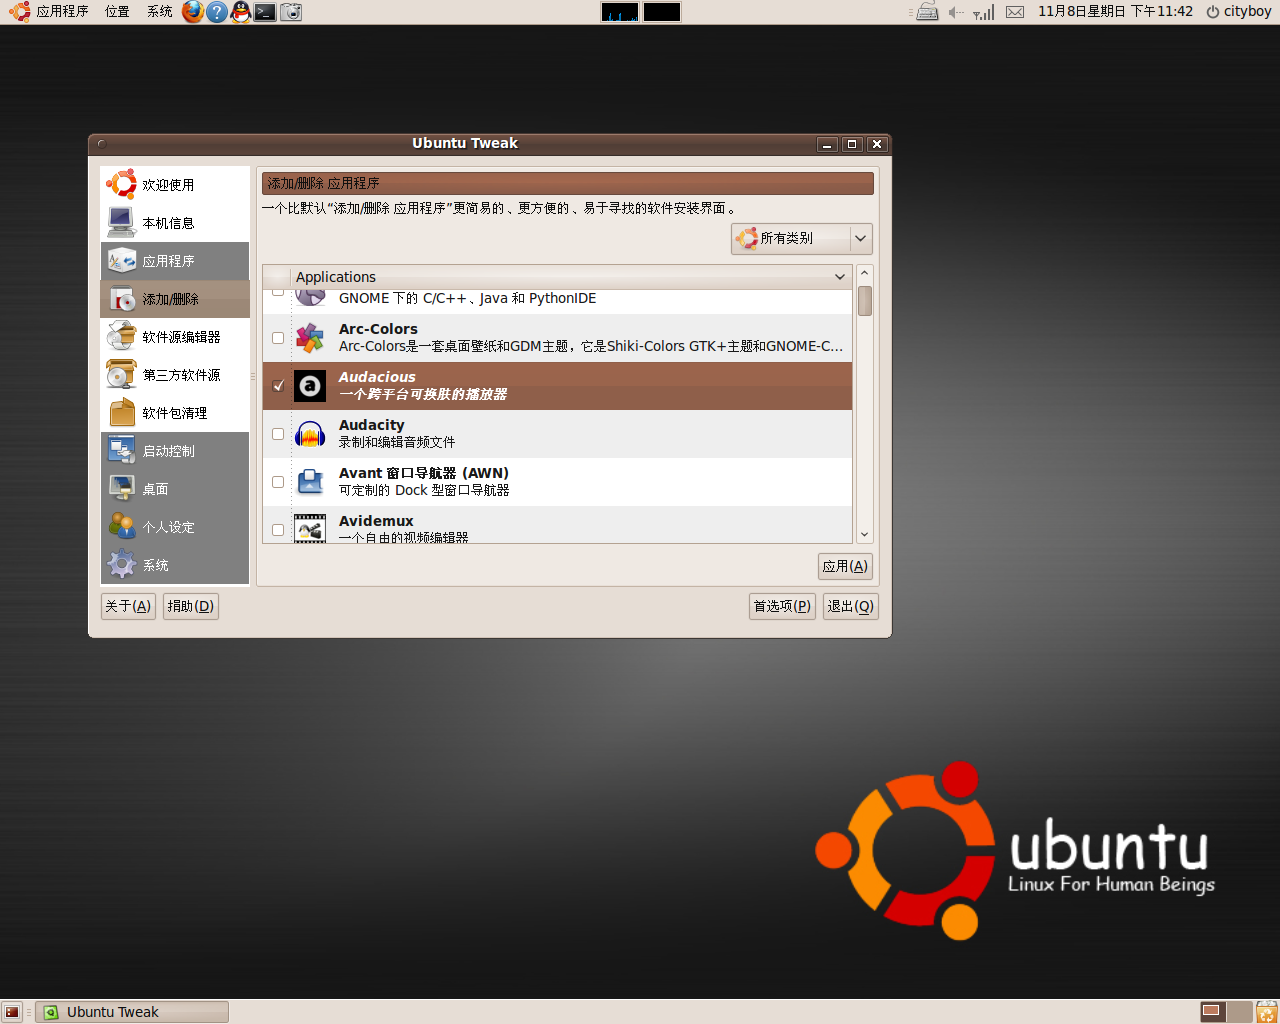
Task: Click the app list scrollbar thumb
Action: click(865, 301)
